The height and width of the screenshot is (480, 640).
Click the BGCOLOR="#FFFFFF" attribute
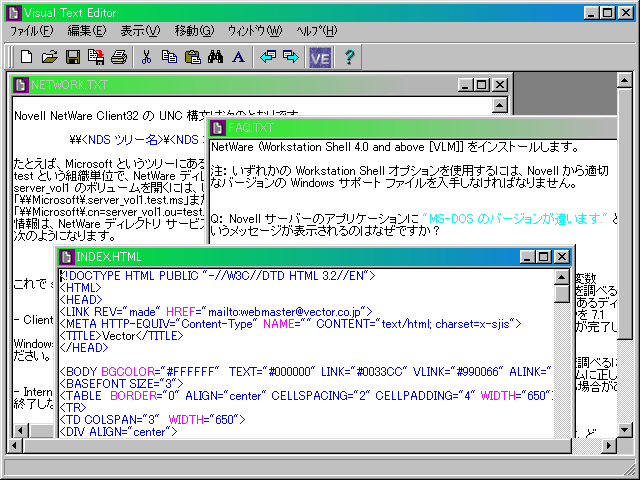click(x=160, y=372)
